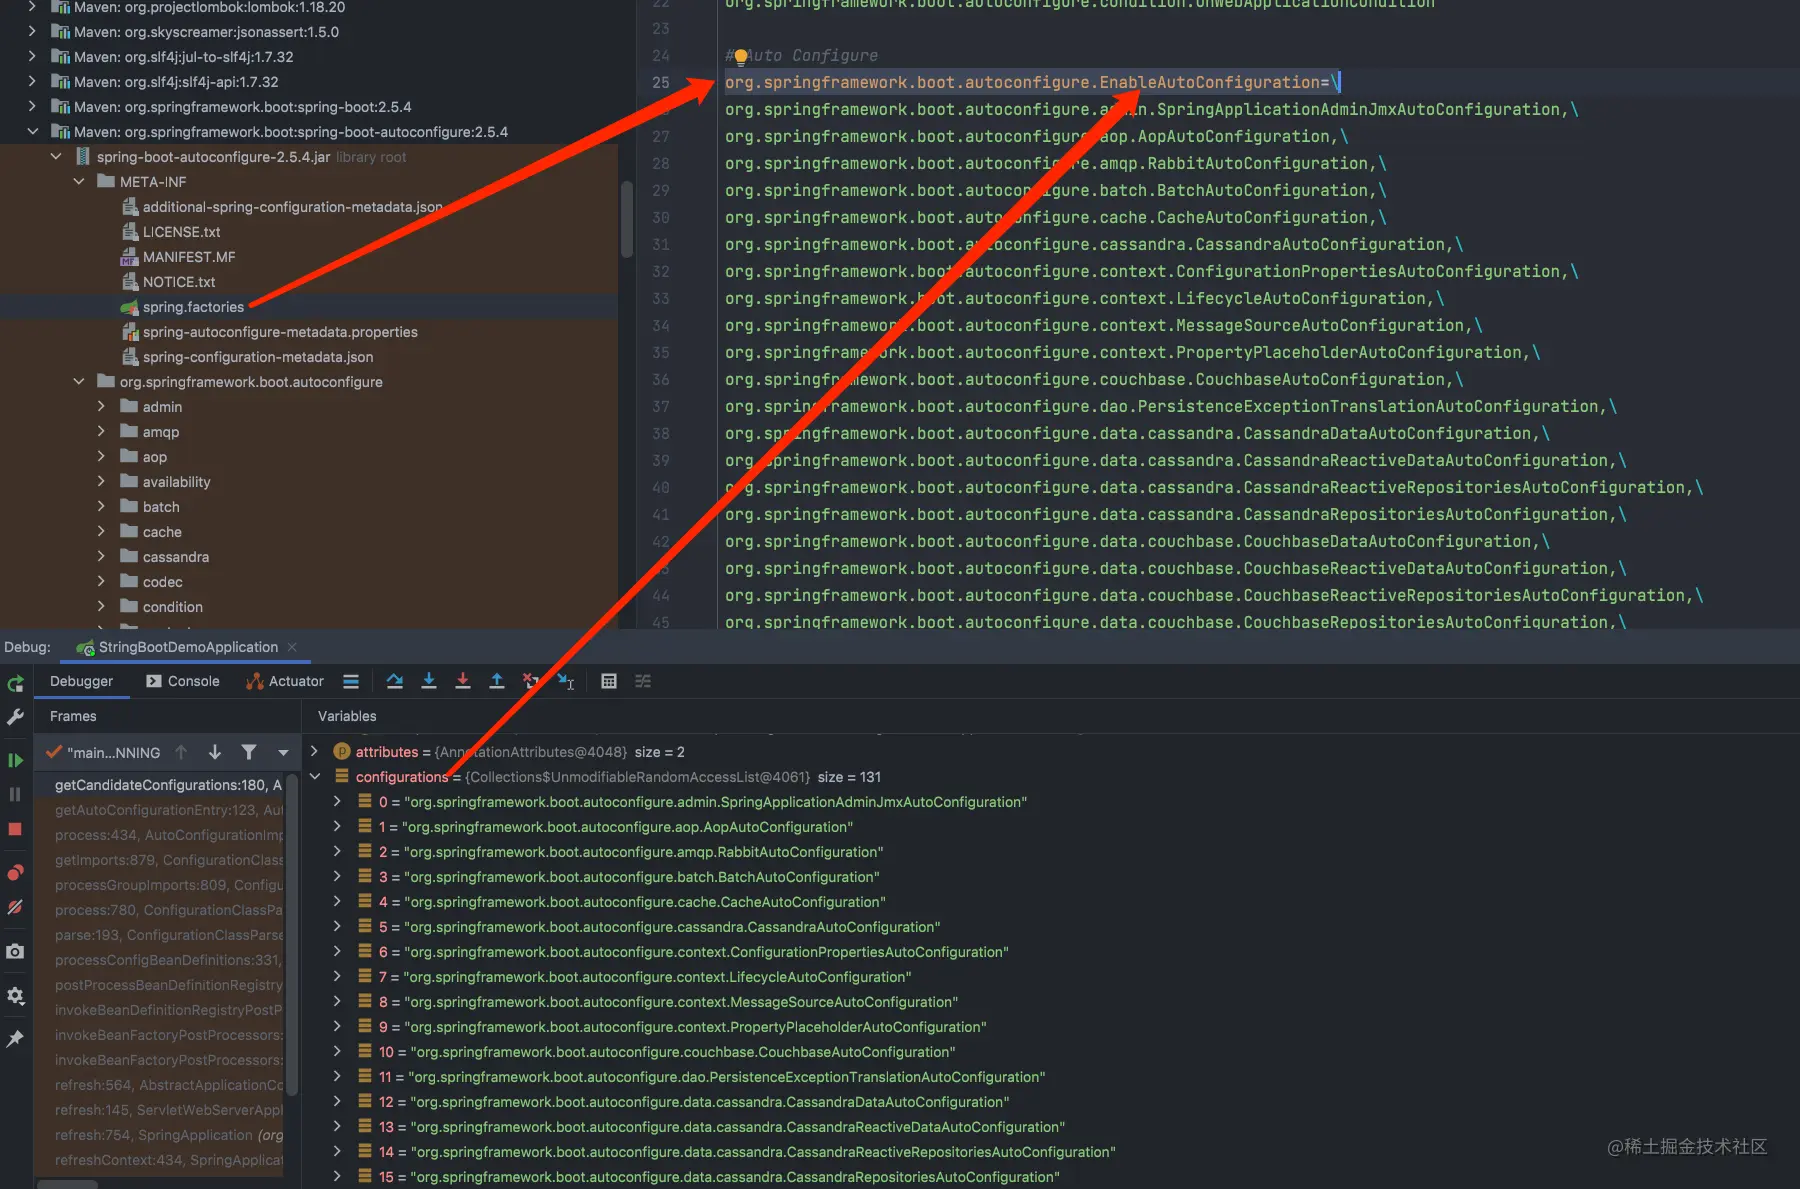Pin the debug tab with pin icon
This screenshot has height=1189, width=1800.
tap(15, 1039)
